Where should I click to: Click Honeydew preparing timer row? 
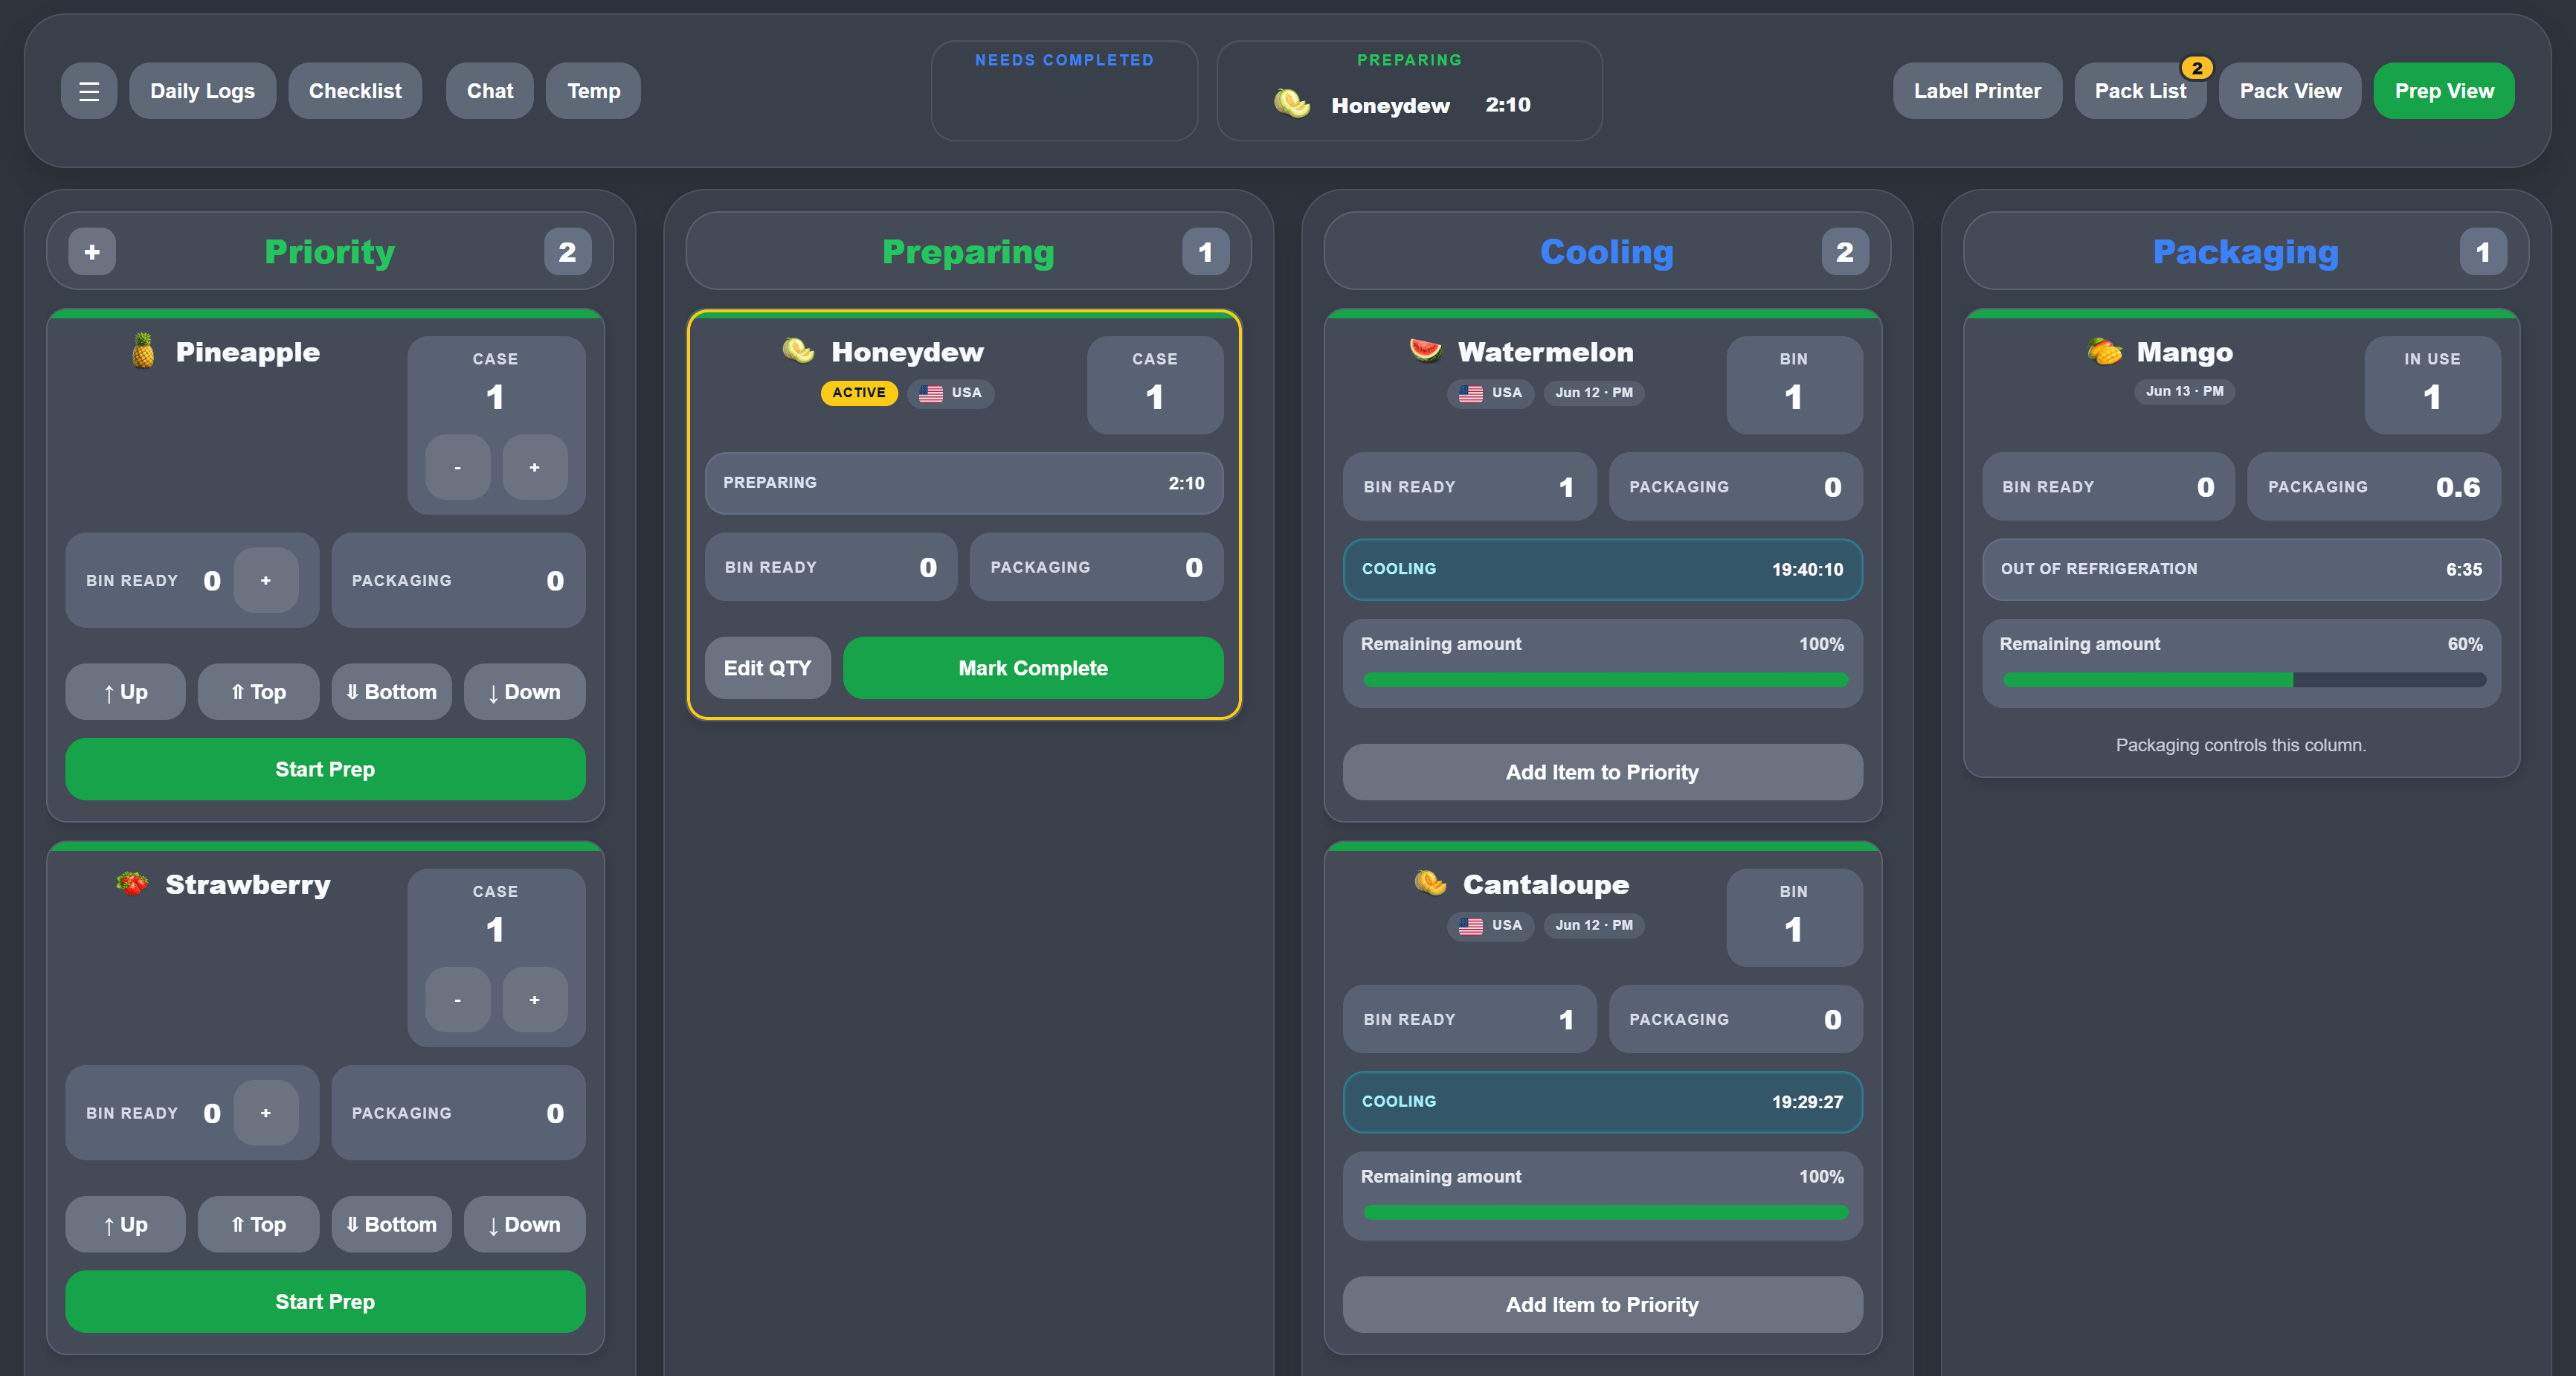tap(964, 483)
